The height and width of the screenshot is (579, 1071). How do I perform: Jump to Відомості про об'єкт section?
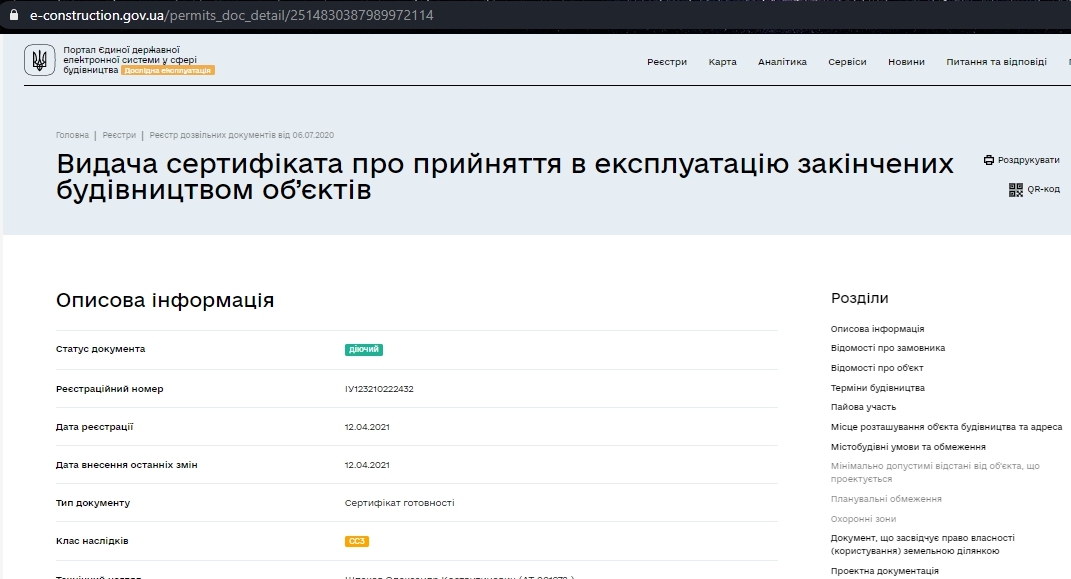876,368
